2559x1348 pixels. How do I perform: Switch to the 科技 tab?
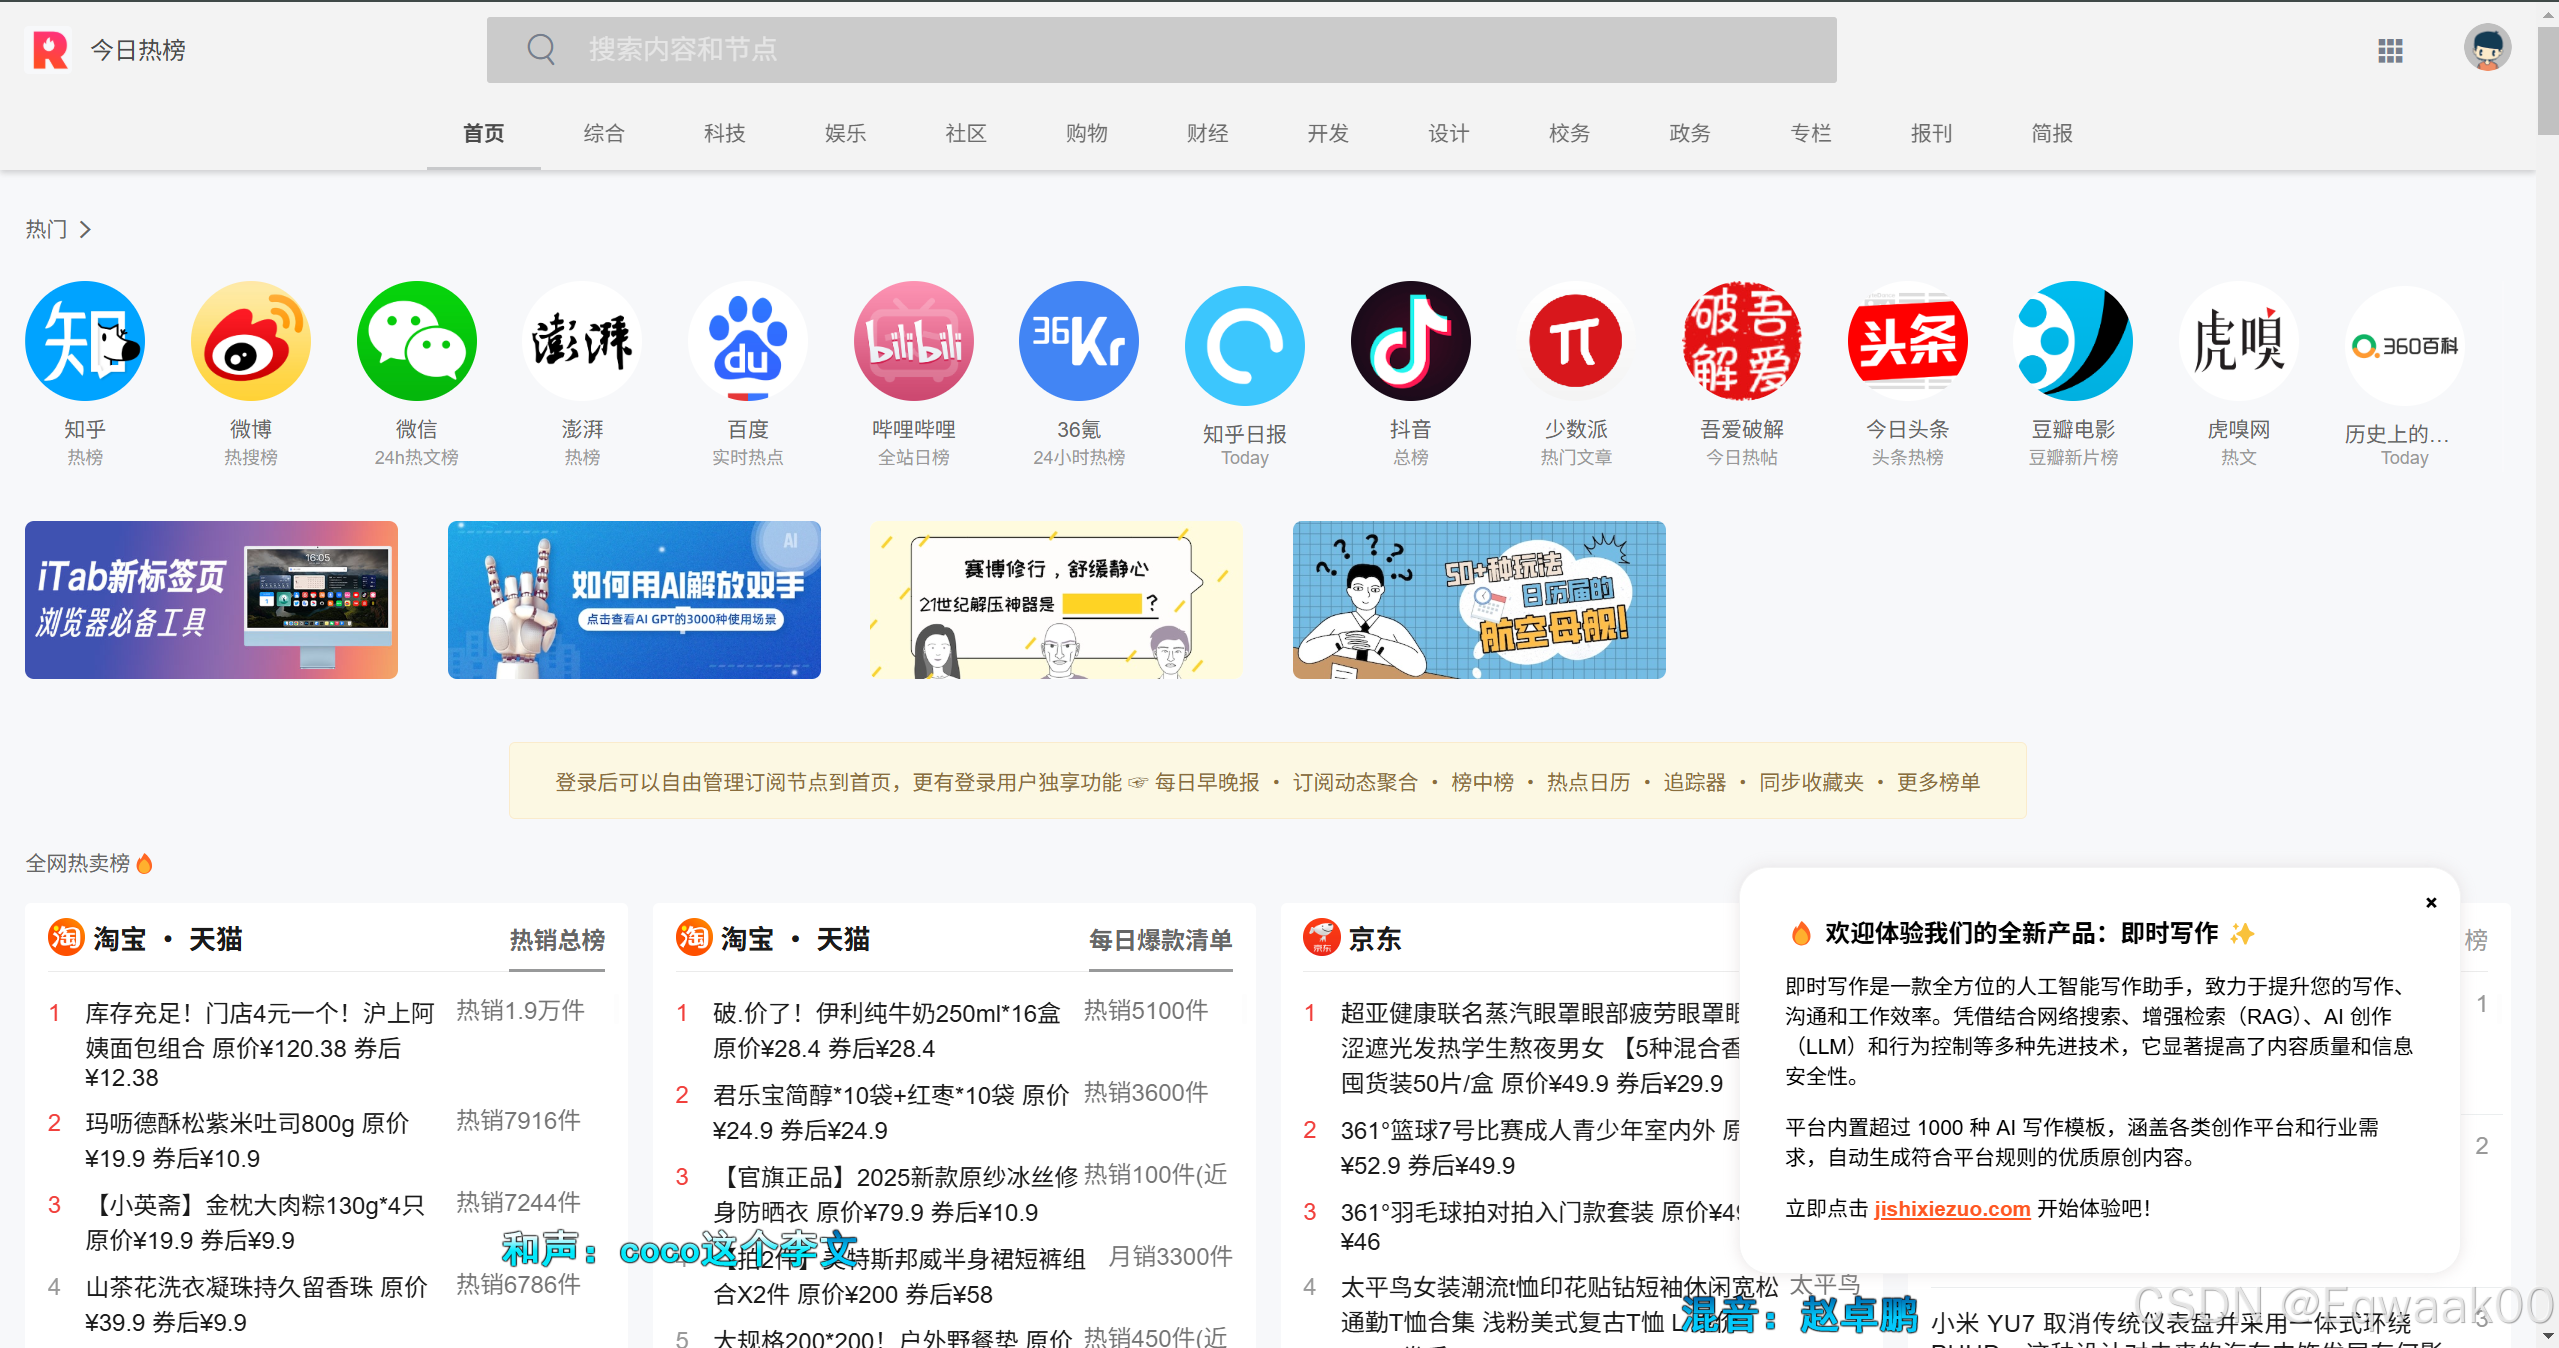(x=724, y=133)
